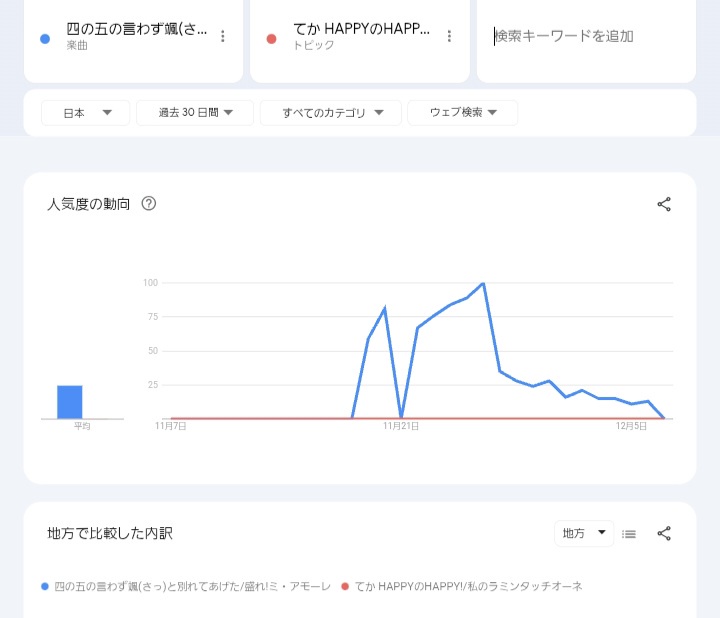Select blue 四の五の言わず颯 legend entry

click(191, 586)
